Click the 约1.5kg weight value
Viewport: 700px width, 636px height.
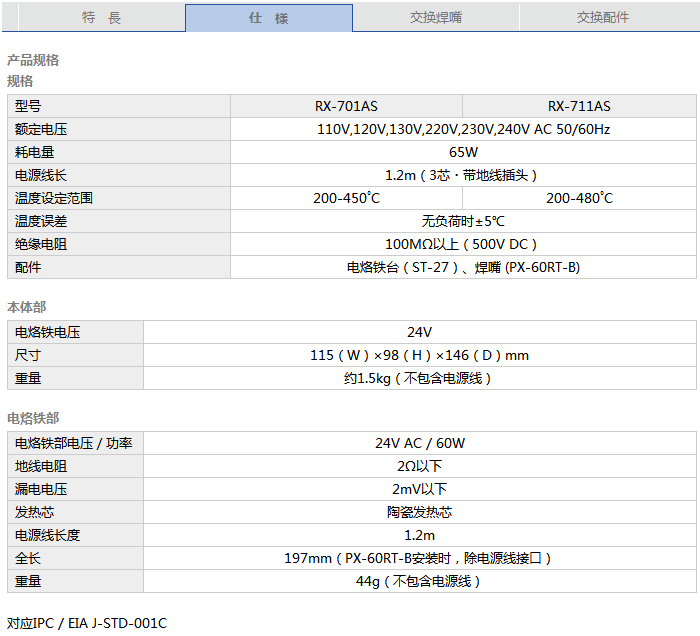(x=420, y=378)
